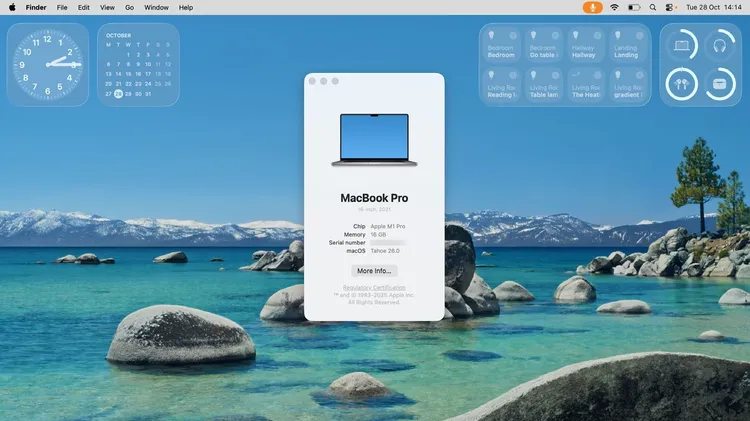Click the MacBook battery ring widget
The image size is (750, 421).
pos(682,45)
